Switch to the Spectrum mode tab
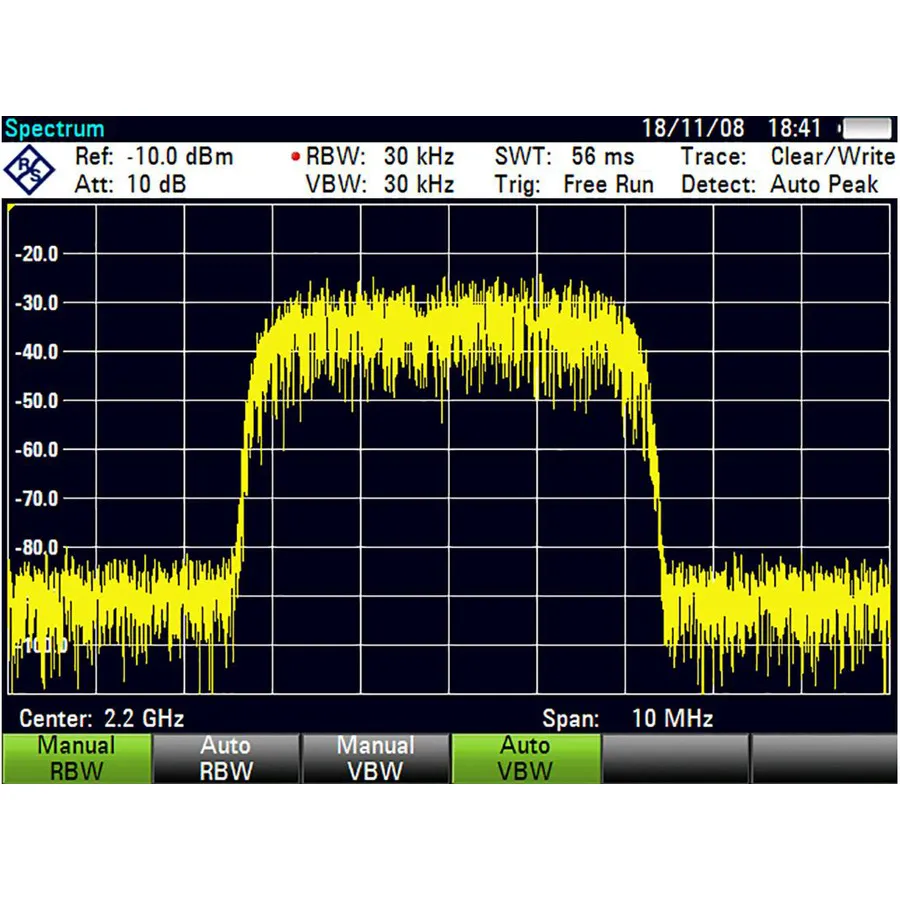900x900 pixels. point(53,128)
